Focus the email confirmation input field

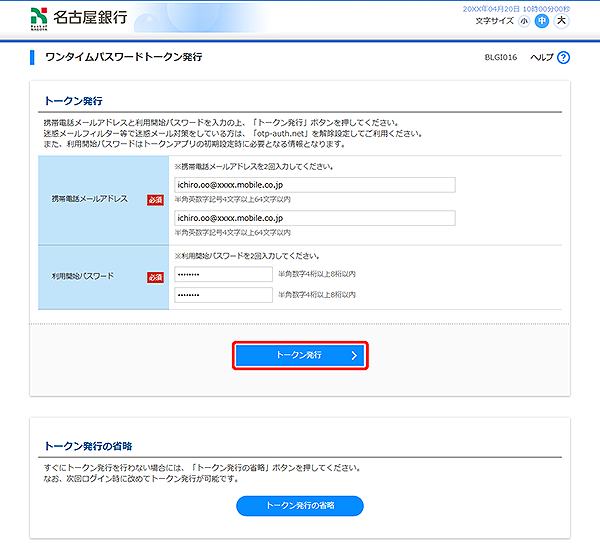point(313,217)
